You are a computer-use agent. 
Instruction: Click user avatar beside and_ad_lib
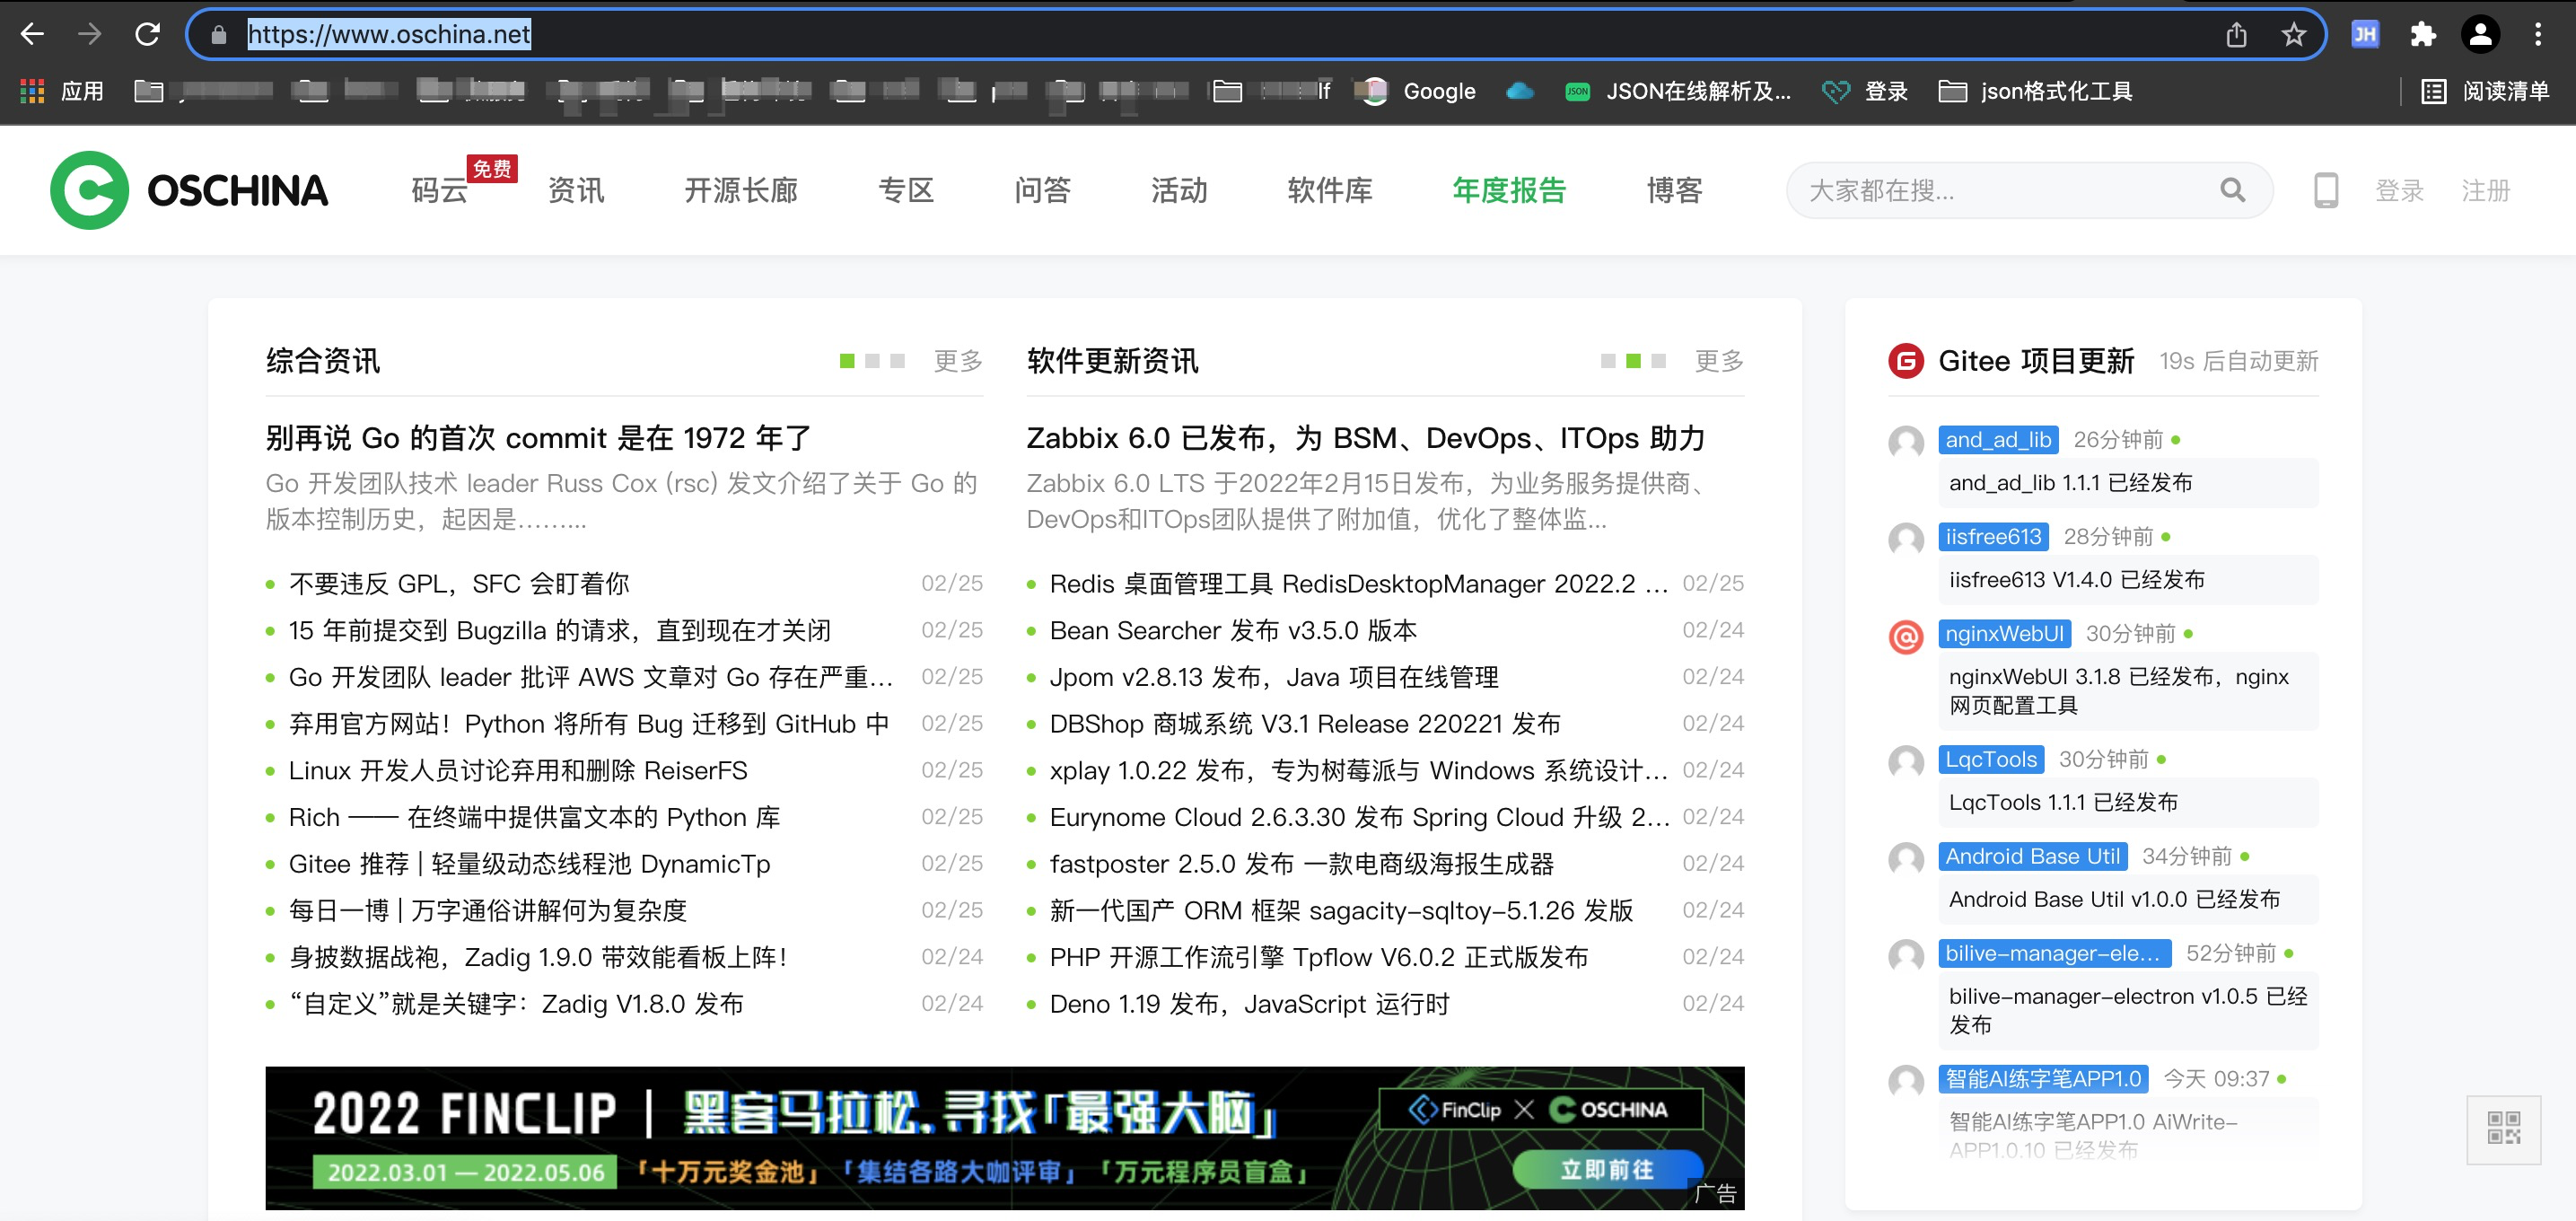(1906, 442)
